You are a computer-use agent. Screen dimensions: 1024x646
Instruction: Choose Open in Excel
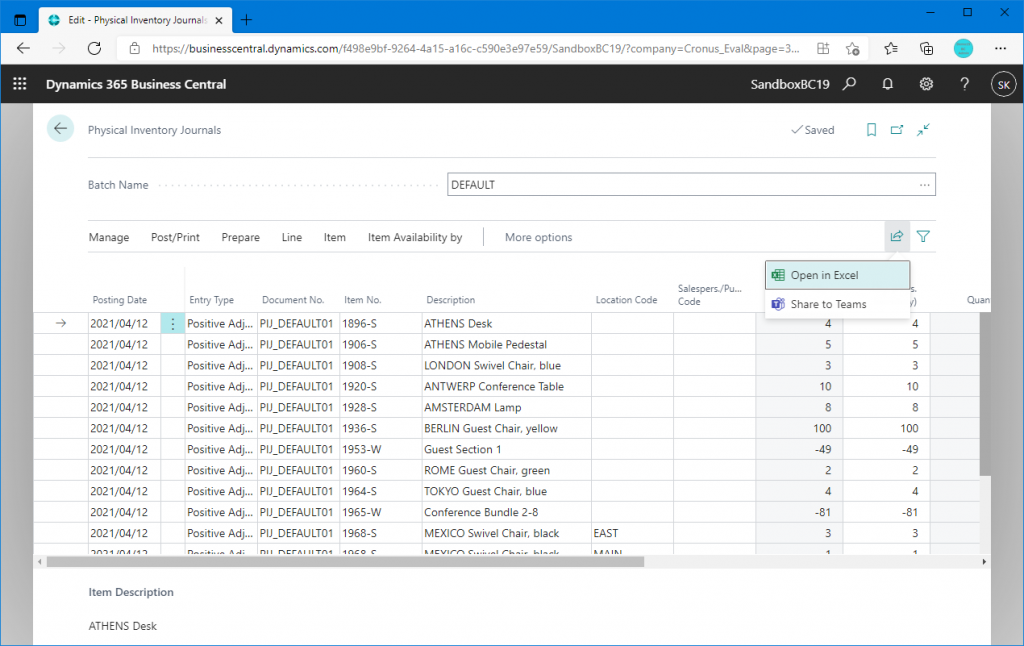tap(837, 275)
